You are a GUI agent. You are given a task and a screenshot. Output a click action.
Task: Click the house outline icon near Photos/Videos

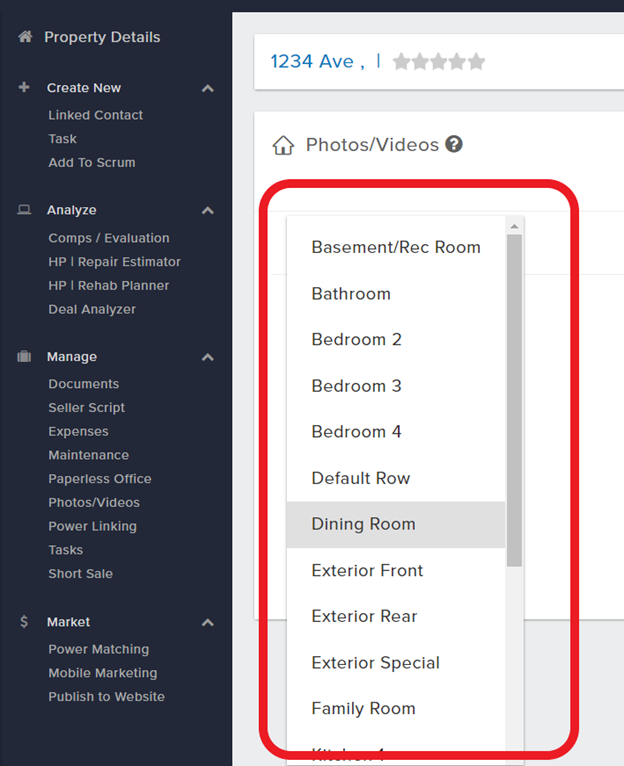click(x=283, y=145)
